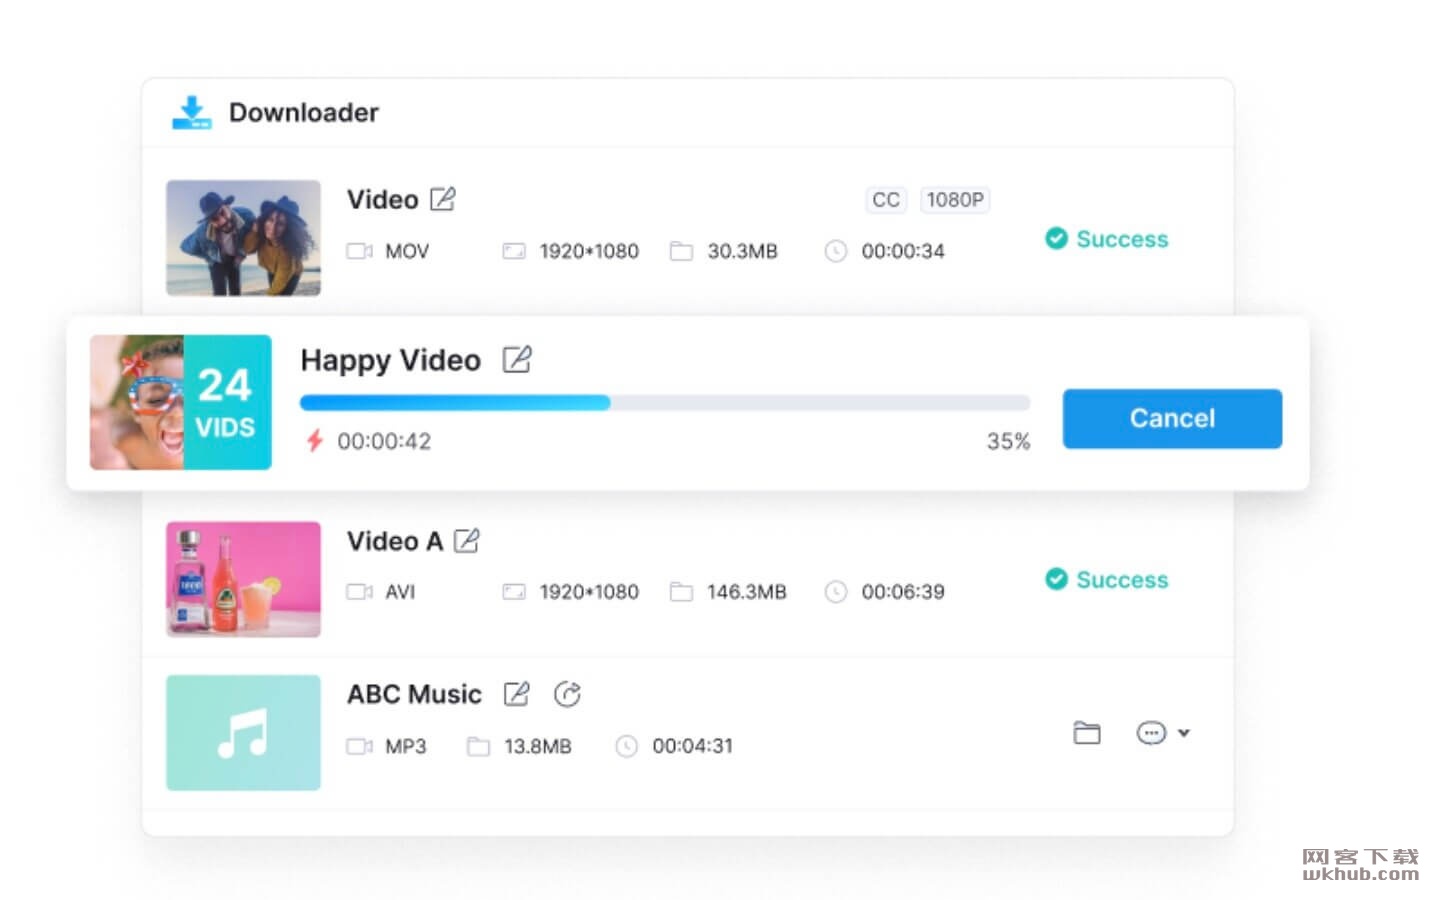
Task: Open the Video thumbnail with two people
Action: tap(243, 238)
